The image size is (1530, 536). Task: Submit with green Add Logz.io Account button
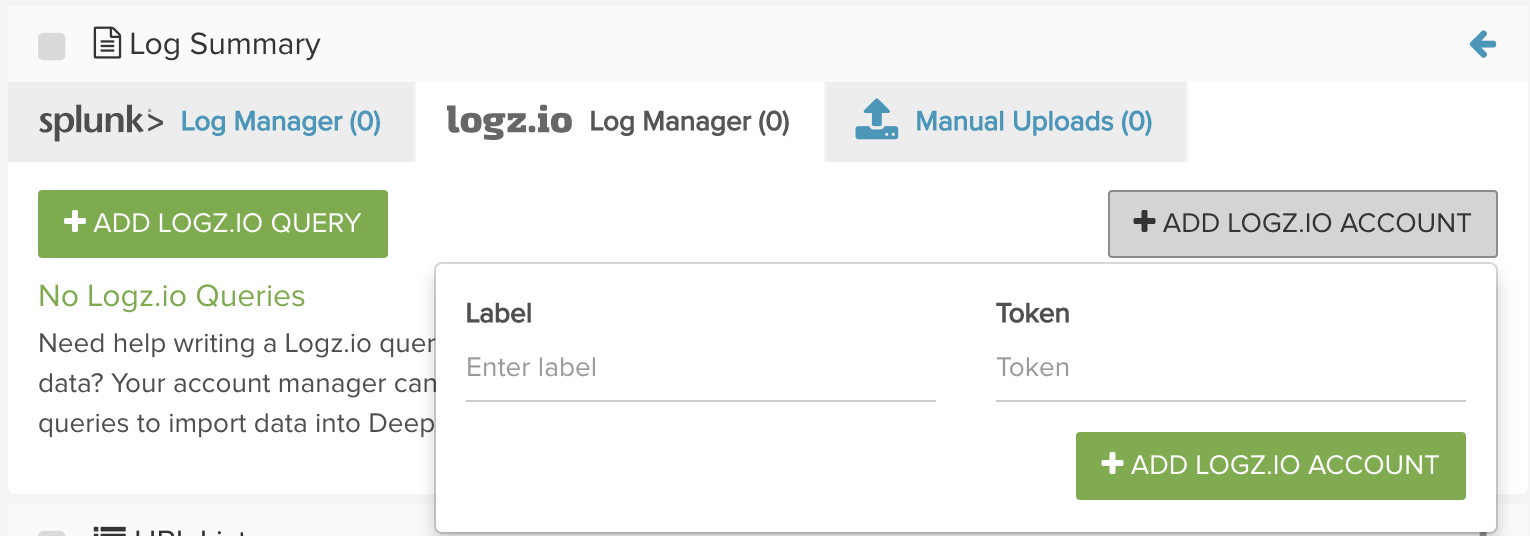[x=1270, y=465]
